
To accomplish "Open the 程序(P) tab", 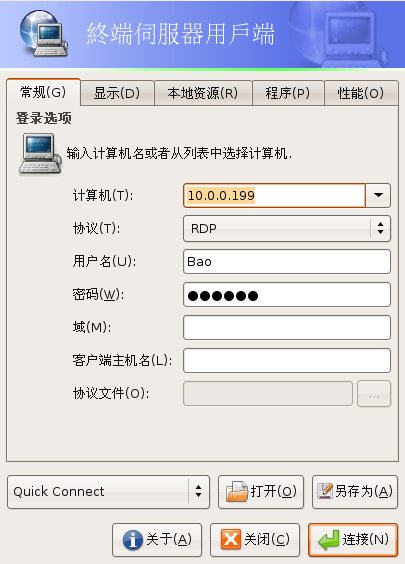I will coord(288,93).
